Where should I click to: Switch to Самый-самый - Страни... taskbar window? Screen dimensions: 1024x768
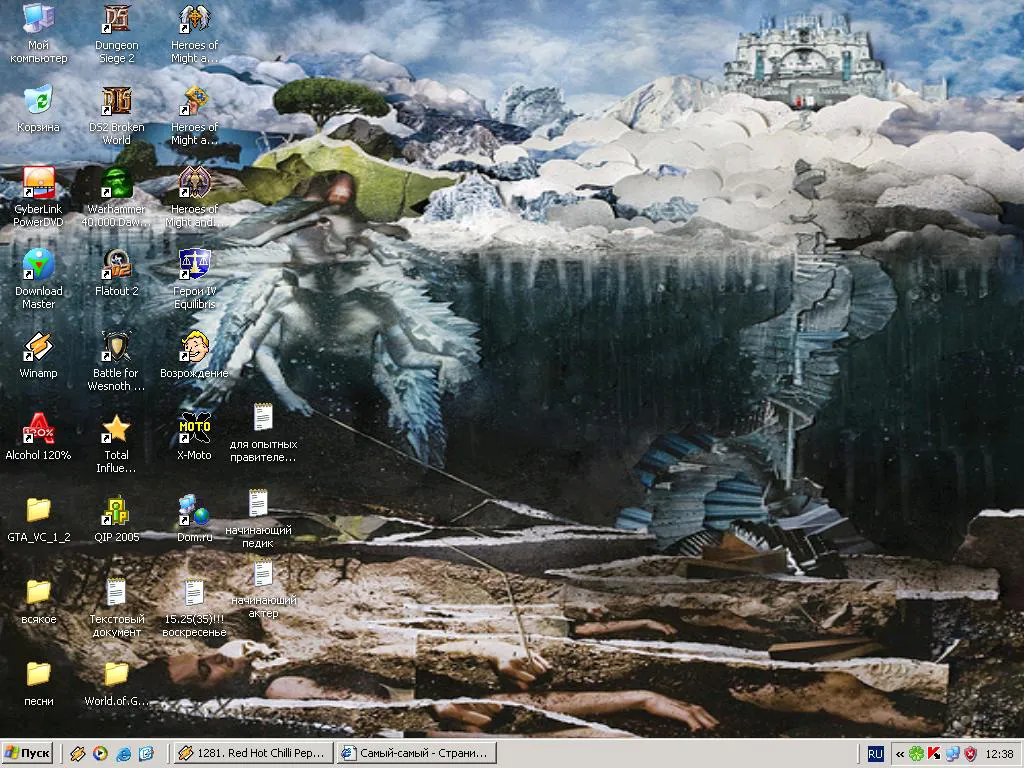417,754
